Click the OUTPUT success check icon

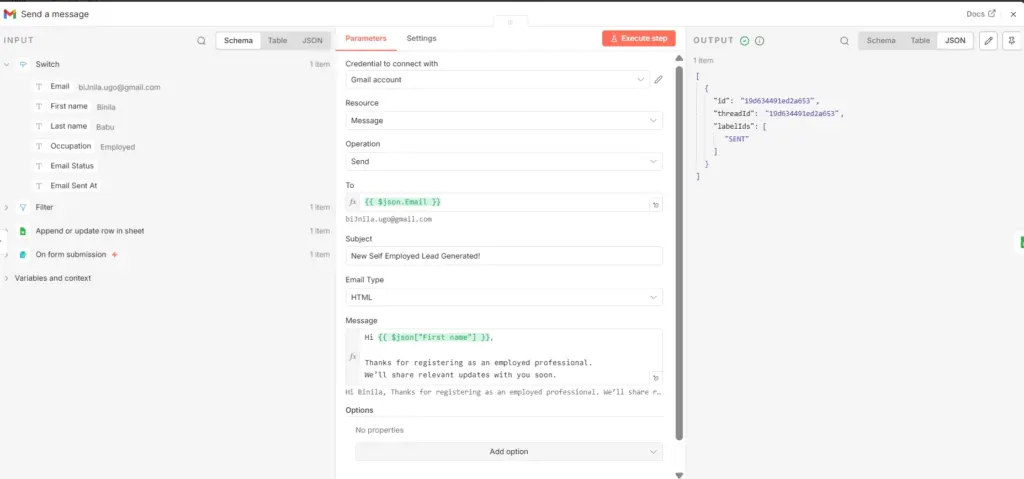pos(744,41)
